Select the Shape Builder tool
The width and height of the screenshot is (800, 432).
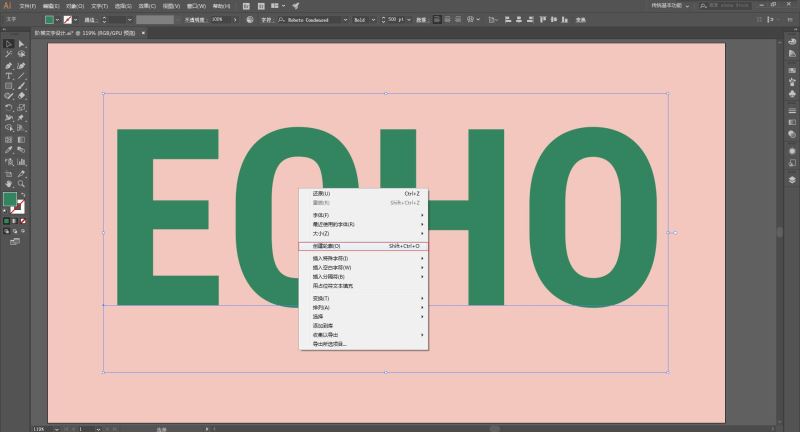coord(9,128)
